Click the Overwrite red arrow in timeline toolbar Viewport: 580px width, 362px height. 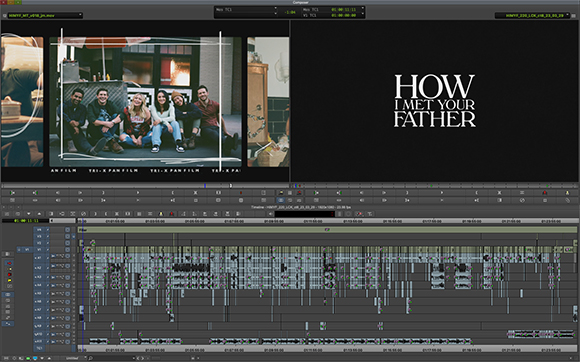pos(172,214)
